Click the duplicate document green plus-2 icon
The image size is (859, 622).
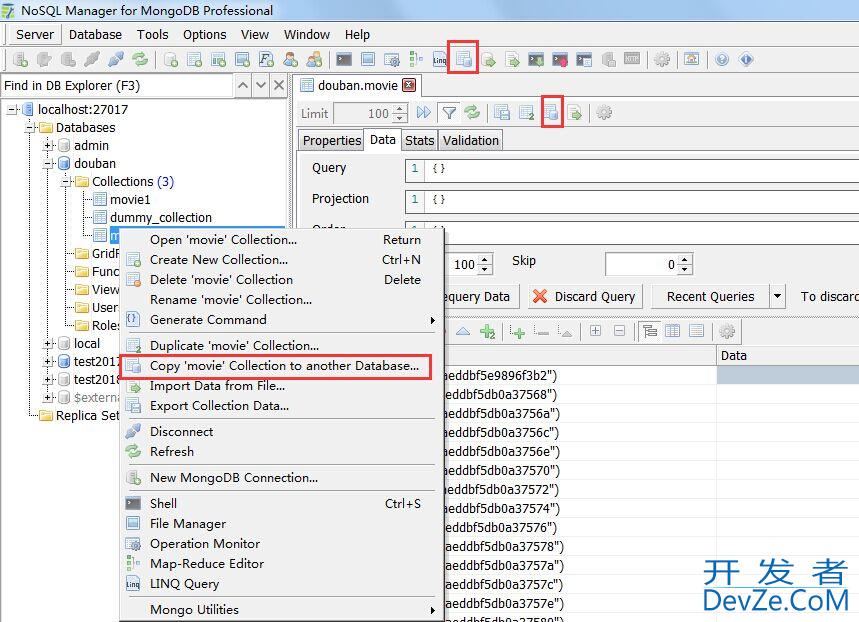487,331
